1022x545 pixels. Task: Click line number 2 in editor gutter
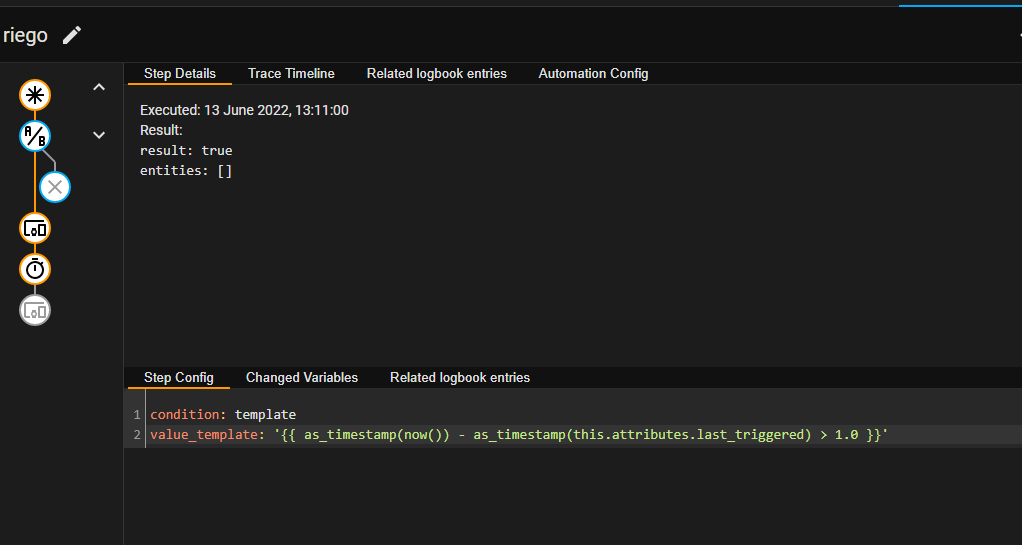(x=137, y=435)
